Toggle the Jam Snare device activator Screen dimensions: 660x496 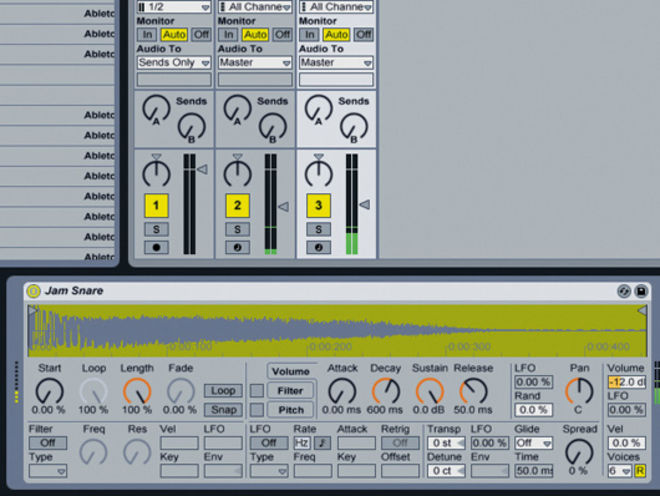point(33,291)
